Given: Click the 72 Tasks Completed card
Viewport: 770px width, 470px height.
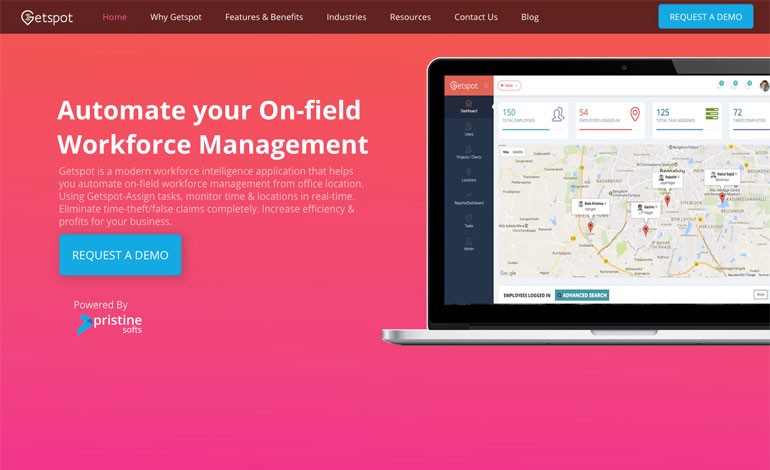Looking at the screenshot, I should pyautogui.click(x=749, y=119).
